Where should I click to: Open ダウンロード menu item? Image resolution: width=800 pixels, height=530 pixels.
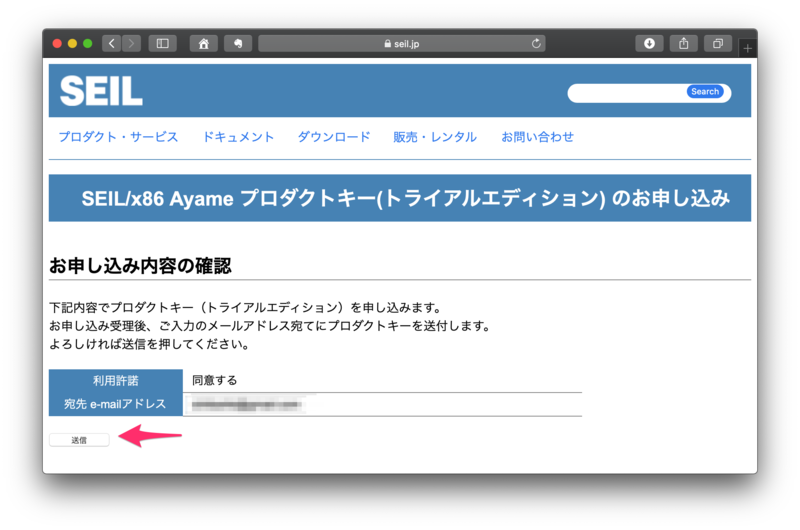pyautogui.click(x=334, y=137)
